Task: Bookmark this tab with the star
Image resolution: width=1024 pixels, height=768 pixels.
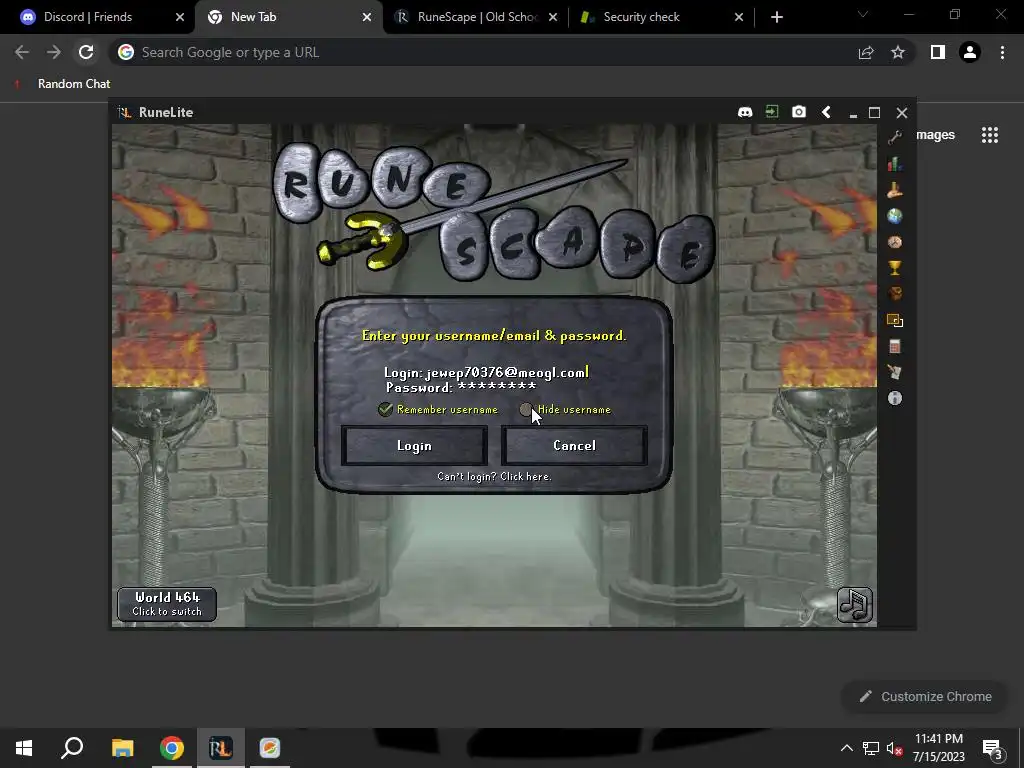Action: (898, 52)
